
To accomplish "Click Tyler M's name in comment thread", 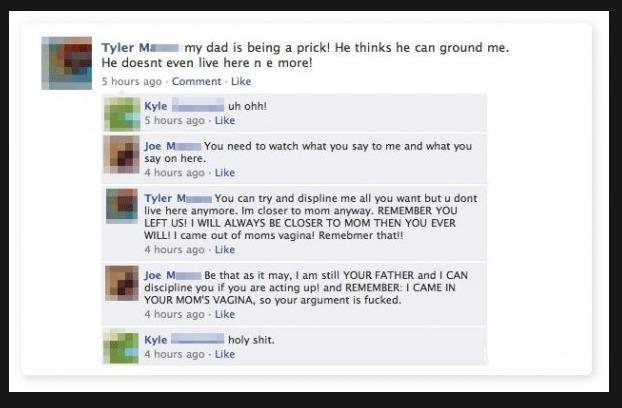I will coord(178,198).
